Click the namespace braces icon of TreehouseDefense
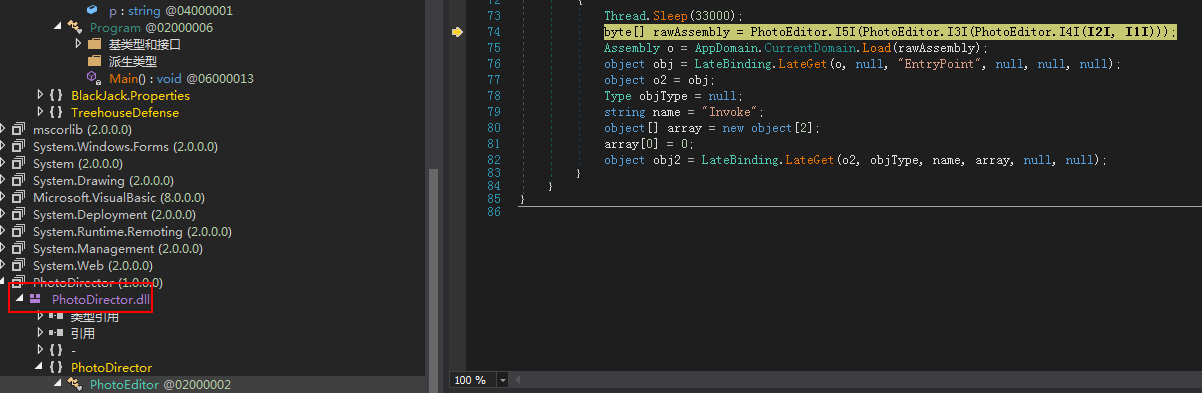This screenshot has height=393, width=1202. point(56,112)
